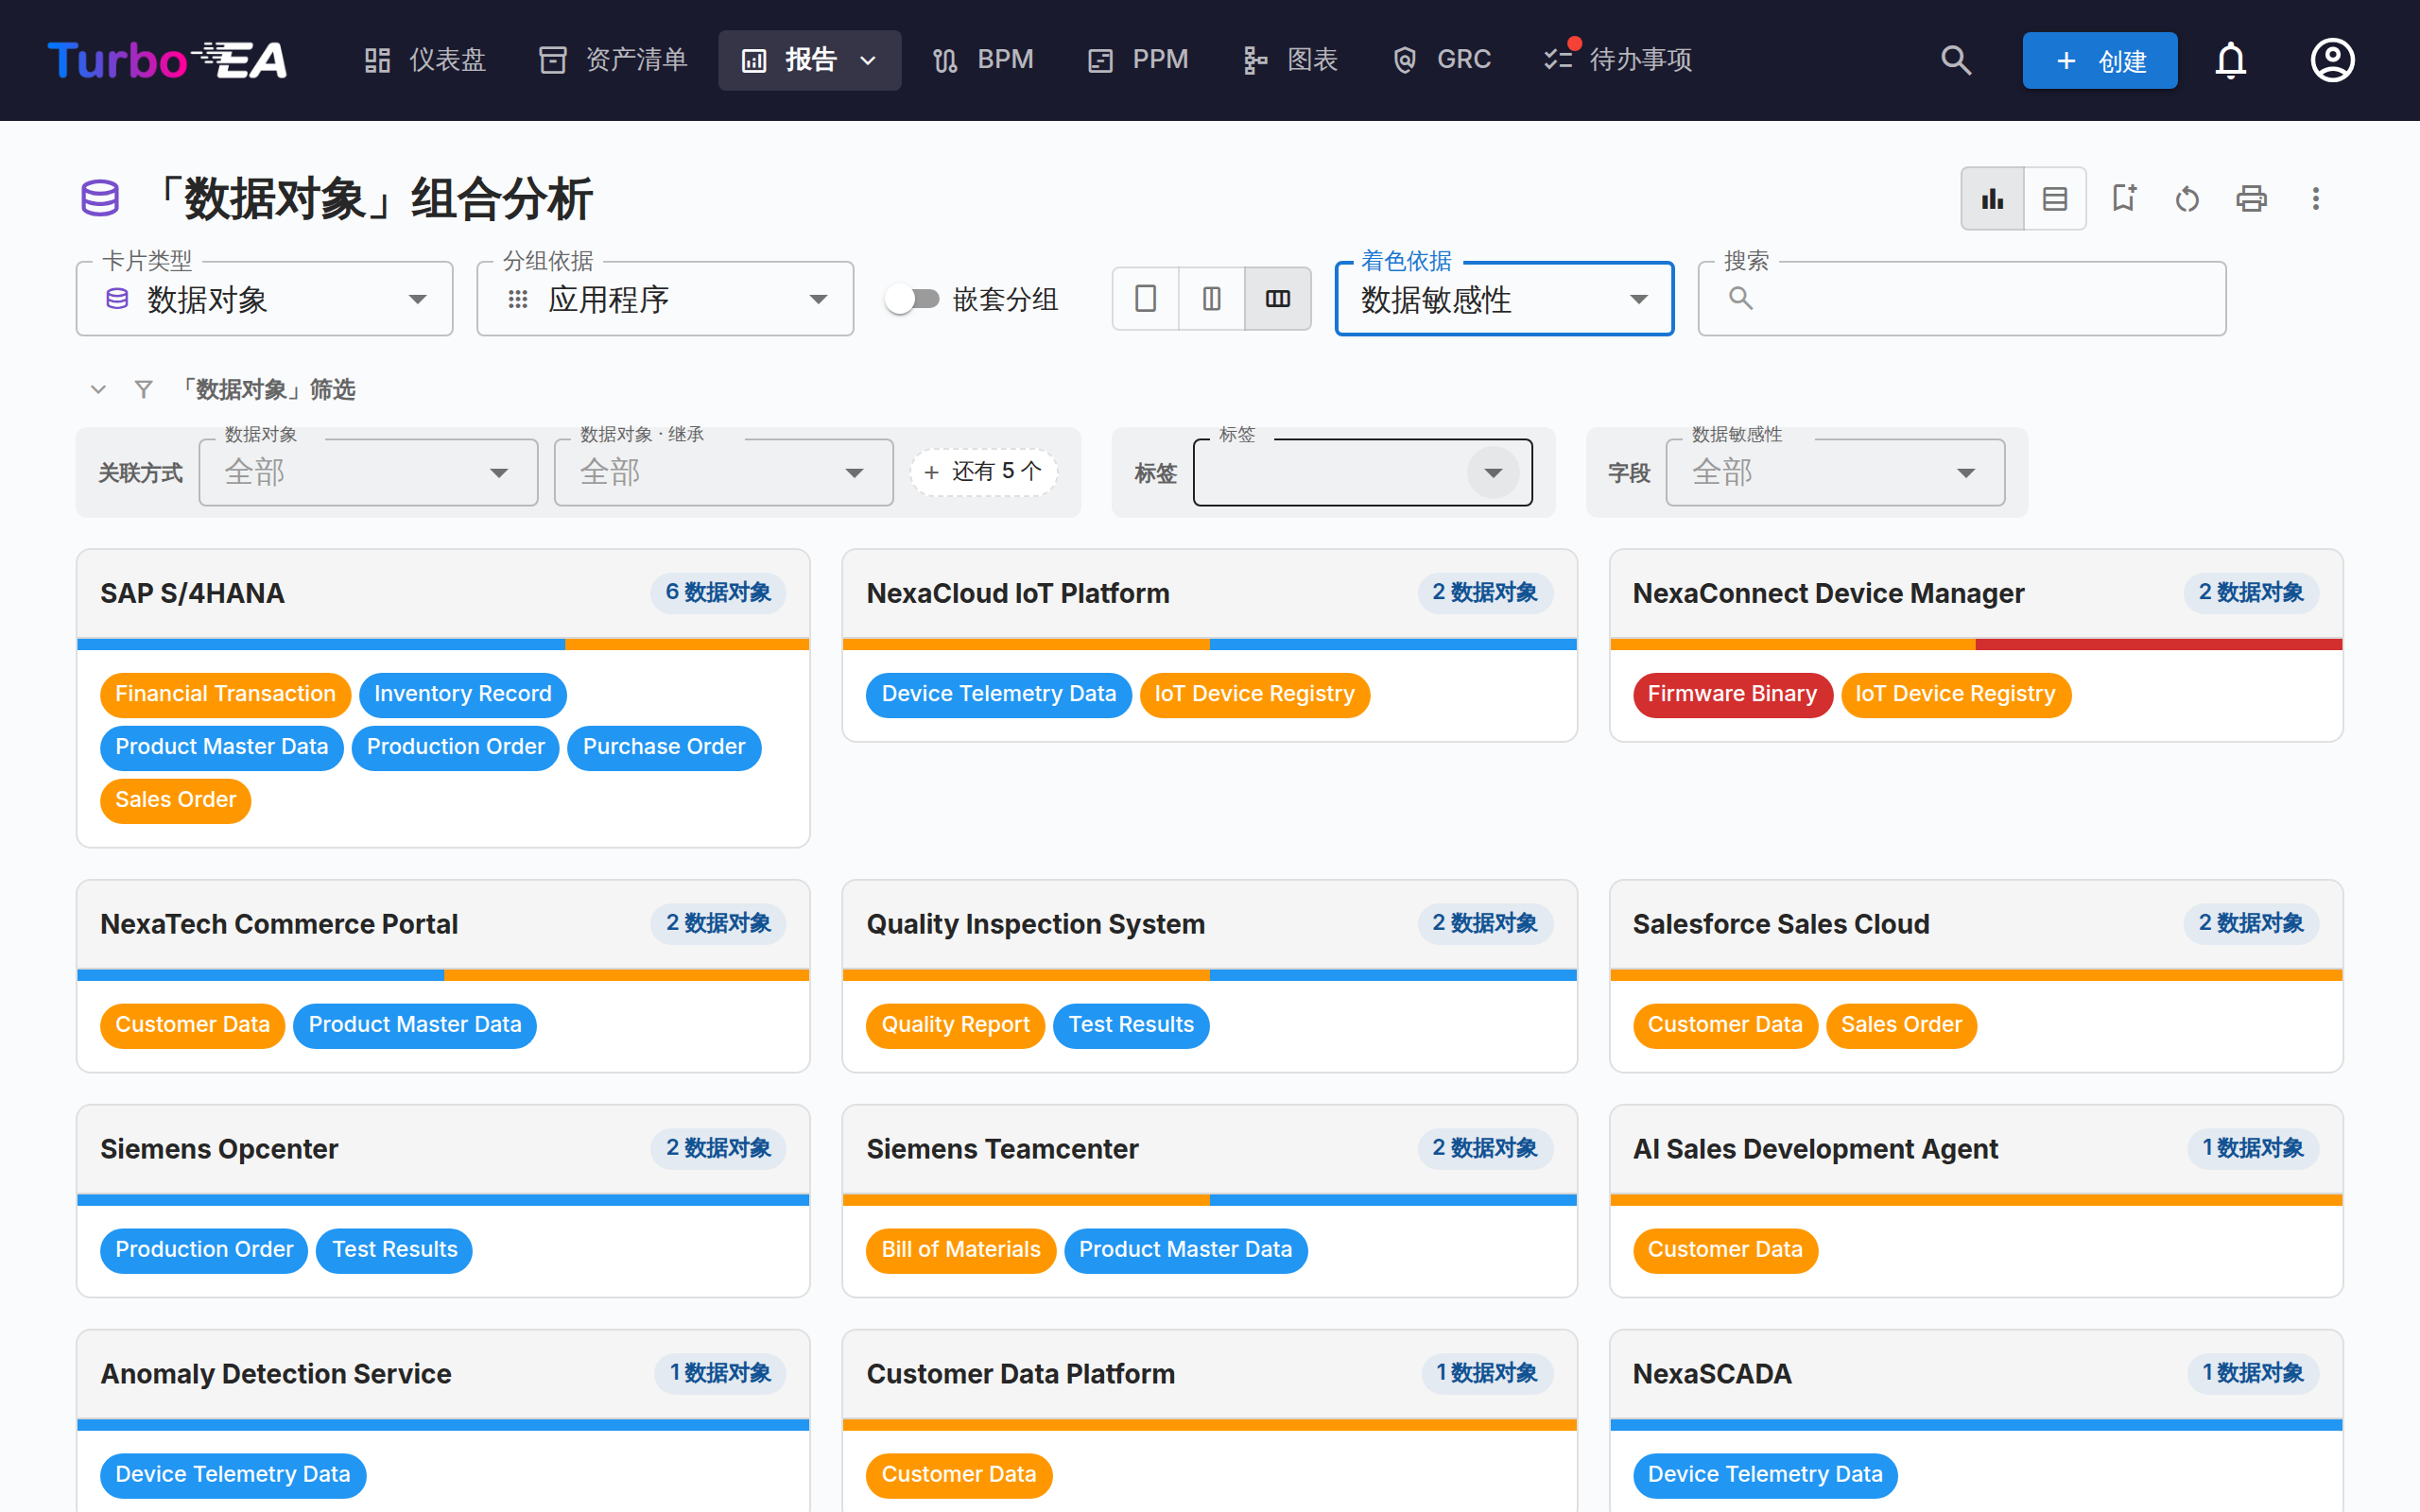Open PPM navigation item
The height and width of the screenshot is (1512, 2420).
point(1138,60)
